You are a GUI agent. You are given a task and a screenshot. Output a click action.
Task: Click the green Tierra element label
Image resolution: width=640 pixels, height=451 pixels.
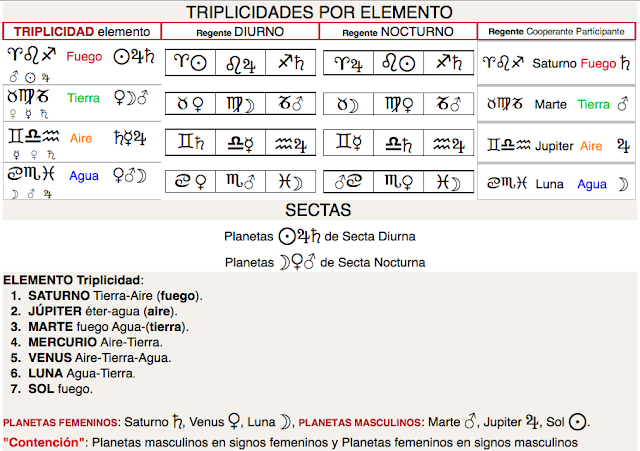pyautogui.click(x=84, y=98)
